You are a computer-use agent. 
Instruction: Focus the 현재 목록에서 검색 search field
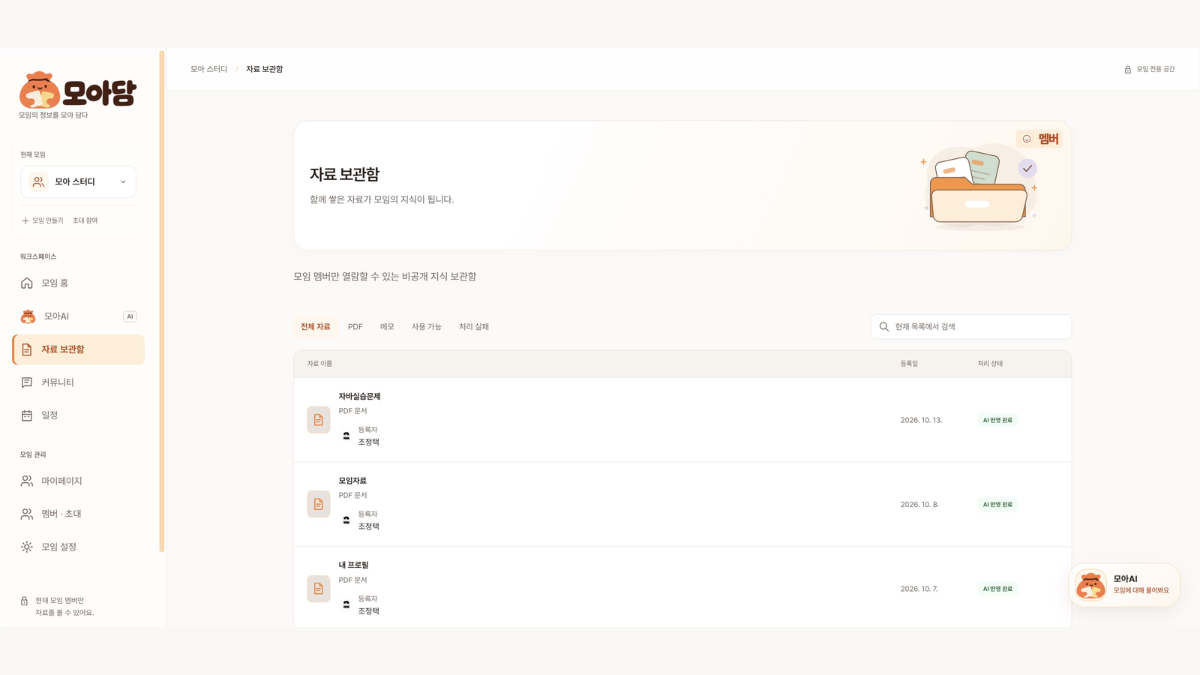[971, 327]
